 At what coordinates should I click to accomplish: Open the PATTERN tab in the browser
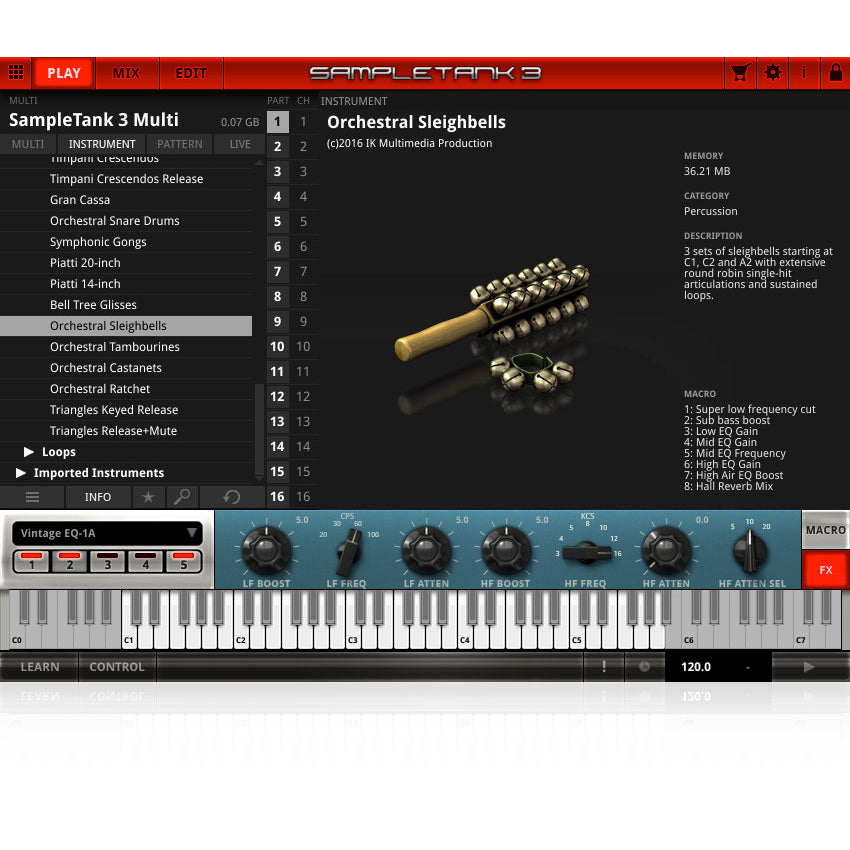(x=180, y=144)
